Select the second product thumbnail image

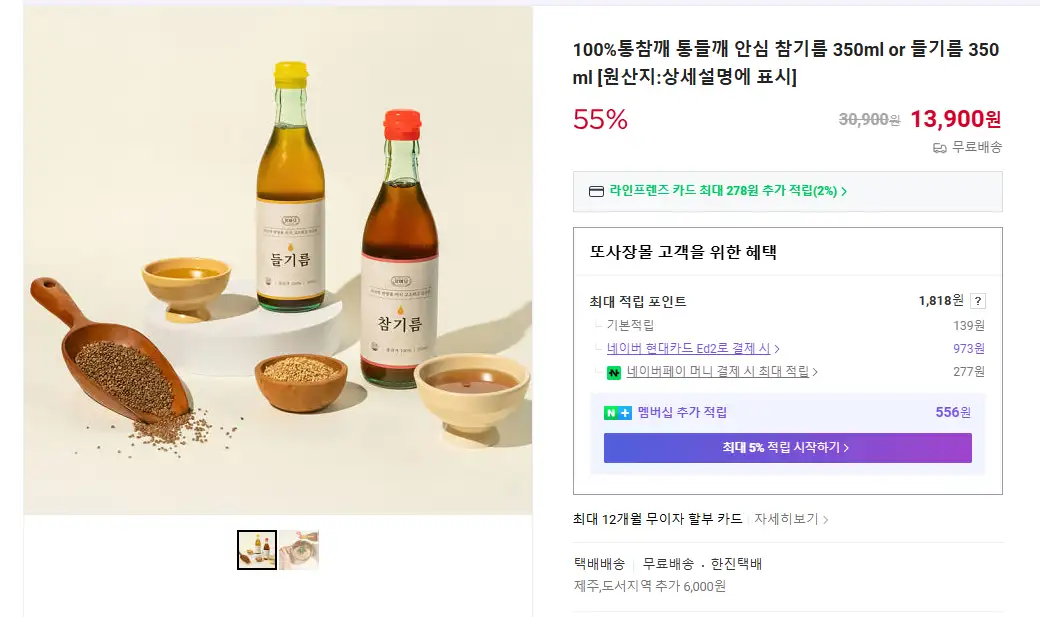299,550
